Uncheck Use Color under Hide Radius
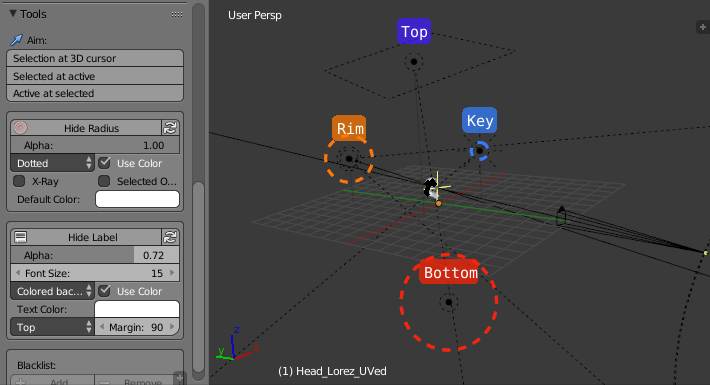Image resolution: width=710 pixels, height=385 pixels. pos(105,163)
